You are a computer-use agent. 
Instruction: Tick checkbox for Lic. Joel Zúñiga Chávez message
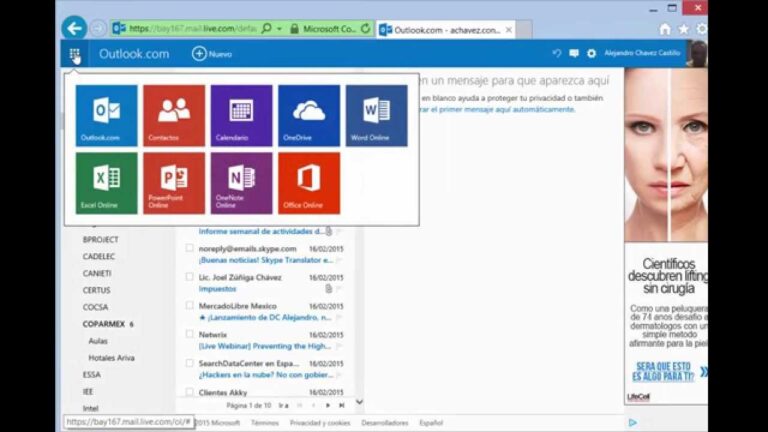(x=189, y=277)
